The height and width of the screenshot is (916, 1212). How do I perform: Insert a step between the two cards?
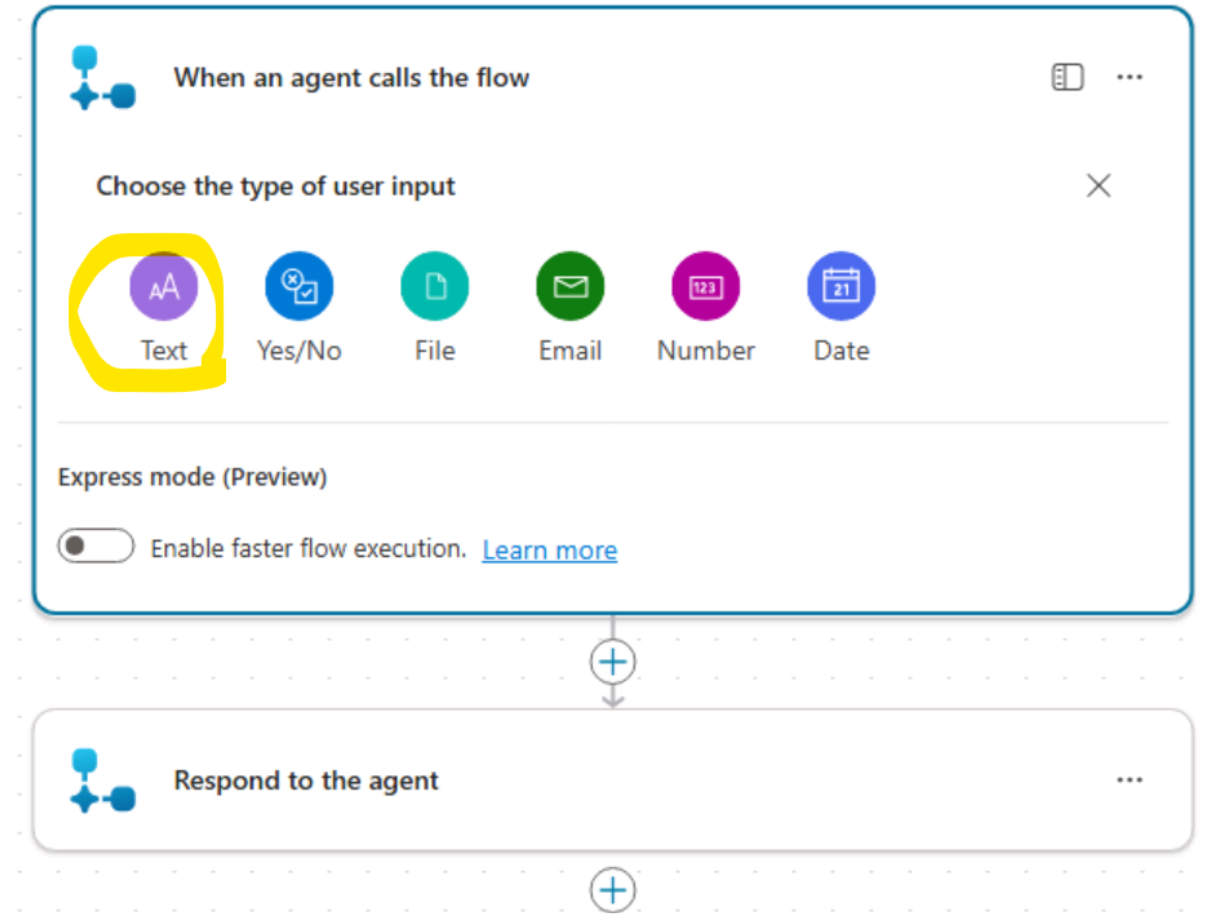pos(613,662)
